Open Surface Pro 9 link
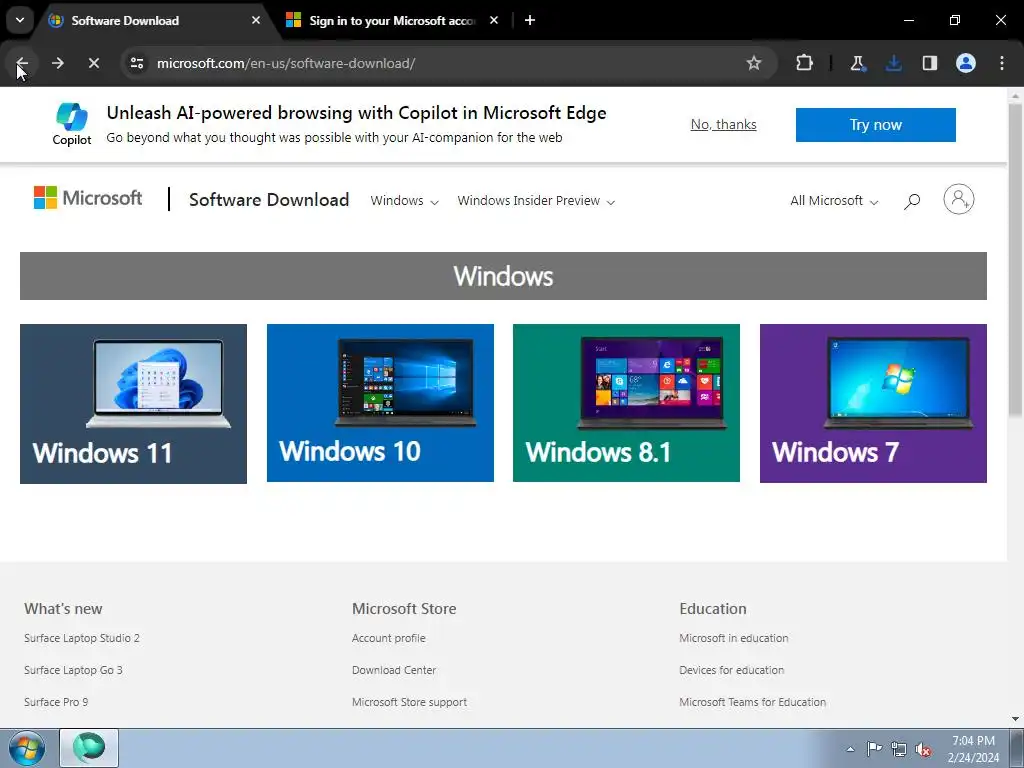The width and height of the screenshot is (1024, 768). (56, 702)
